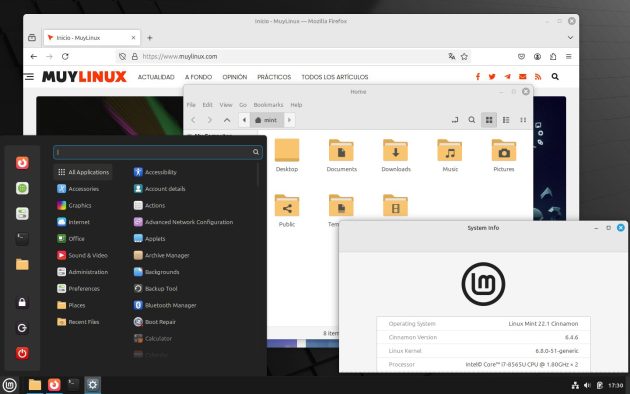Click the network icon in system tray
Image resolution: width=630 pixels, height=394 pixels.
click(575, 386)
